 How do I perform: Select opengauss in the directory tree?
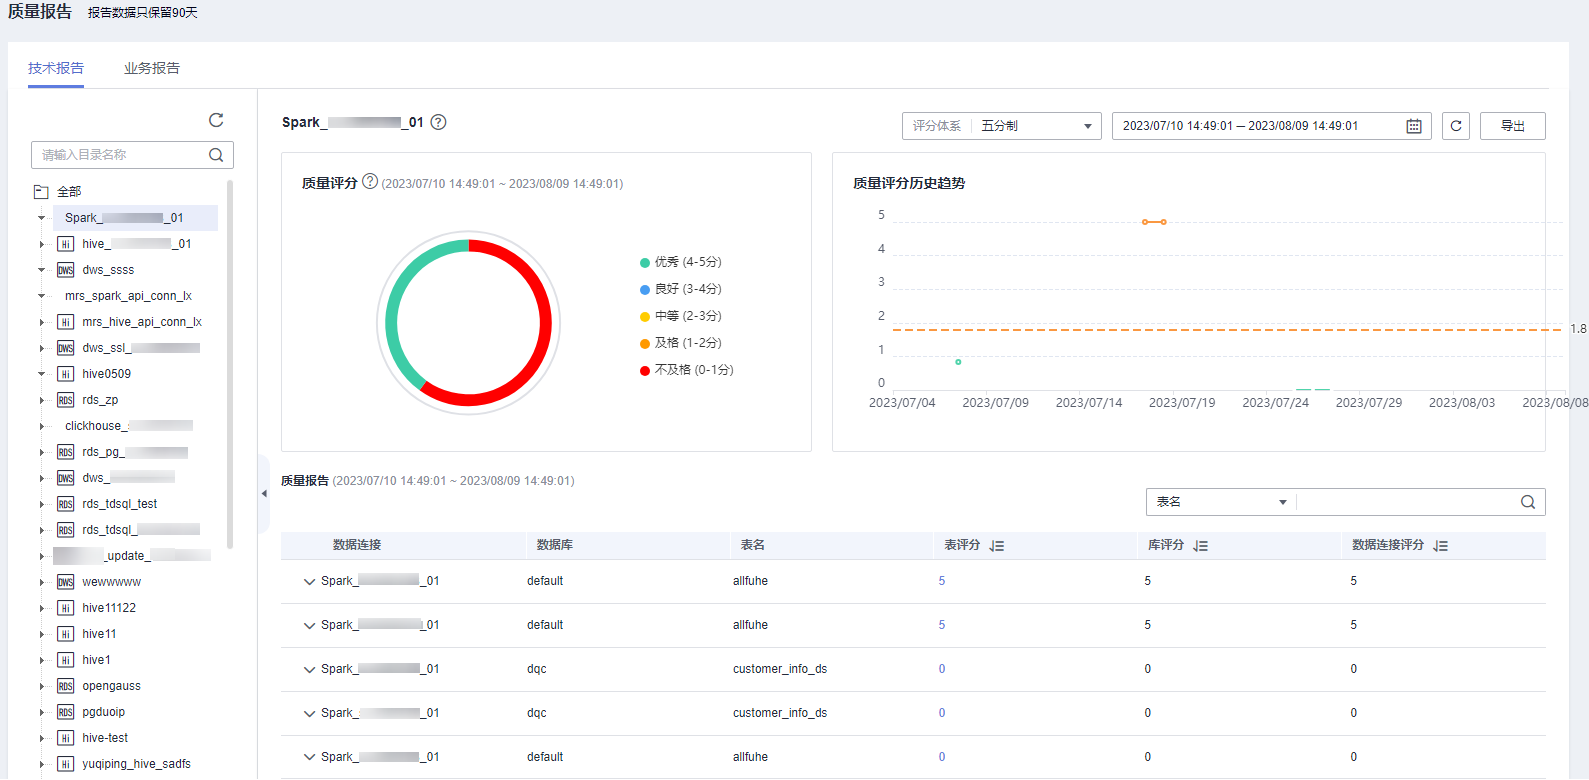pyautogui.click(x=111, y=686)
